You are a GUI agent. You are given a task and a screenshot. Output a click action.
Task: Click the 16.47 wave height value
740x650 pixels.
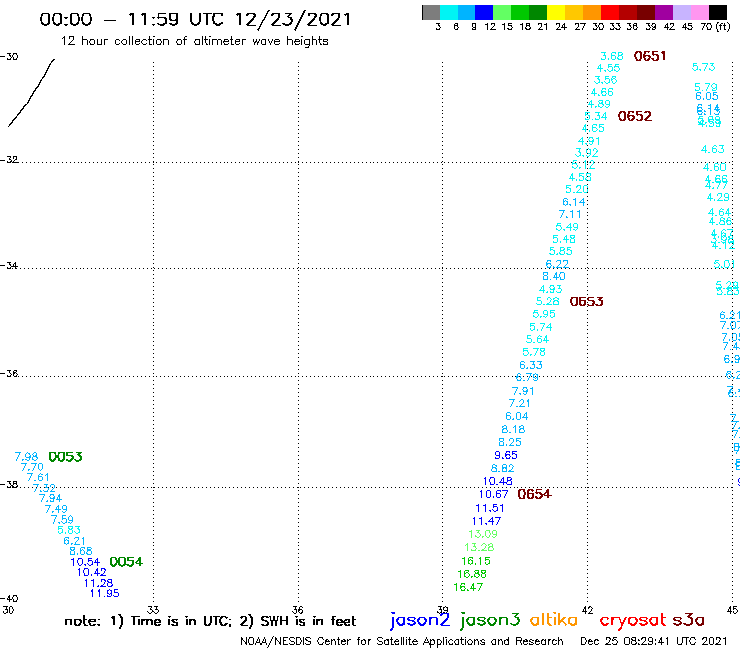[468, 587]
